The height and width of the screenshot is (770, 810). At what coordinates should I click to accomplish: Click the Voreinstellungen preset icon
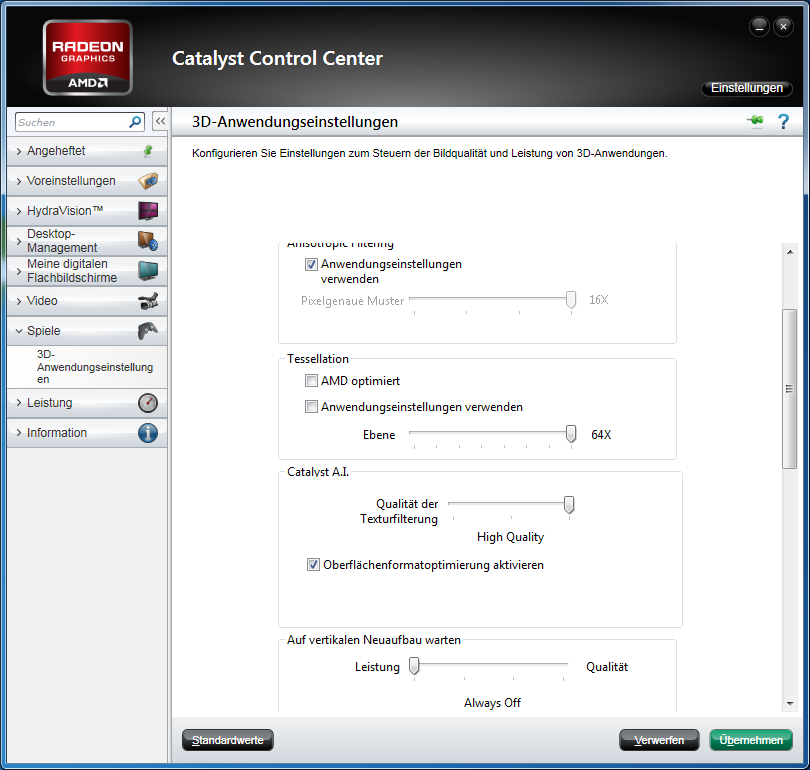tap(148, 181)
